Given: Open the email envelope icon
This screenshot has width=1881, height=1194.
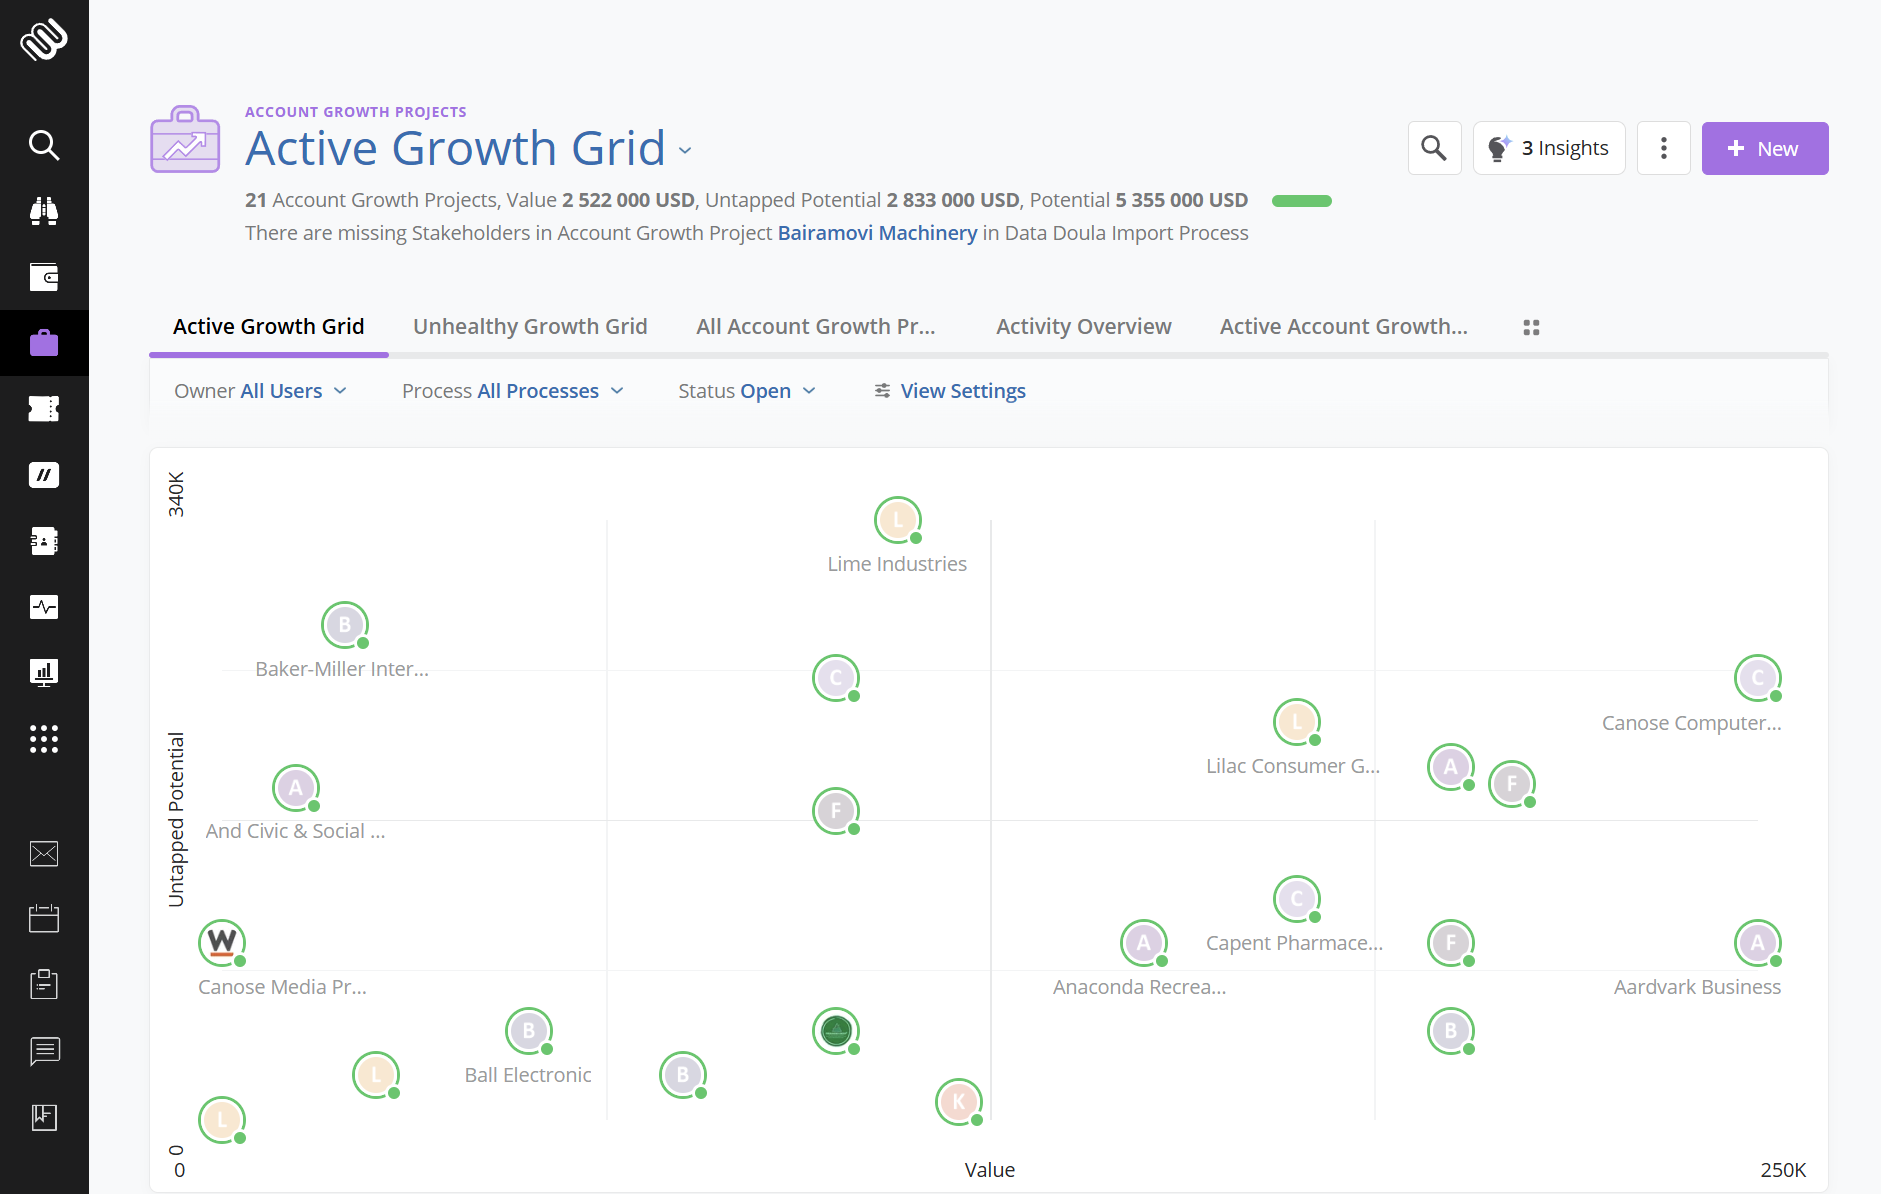Looking at the screenshot, I should click(x=44, y=853).
